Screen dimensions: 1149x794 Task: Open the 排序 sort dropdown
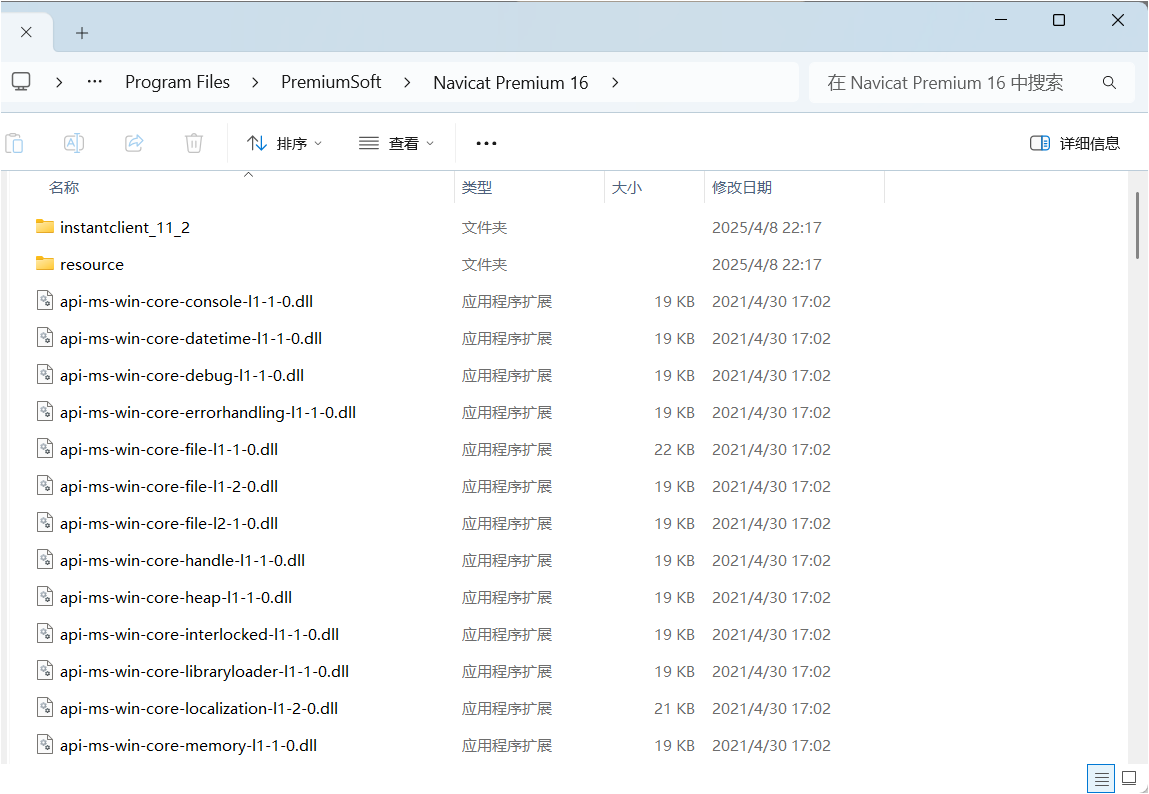pos(284,144)
